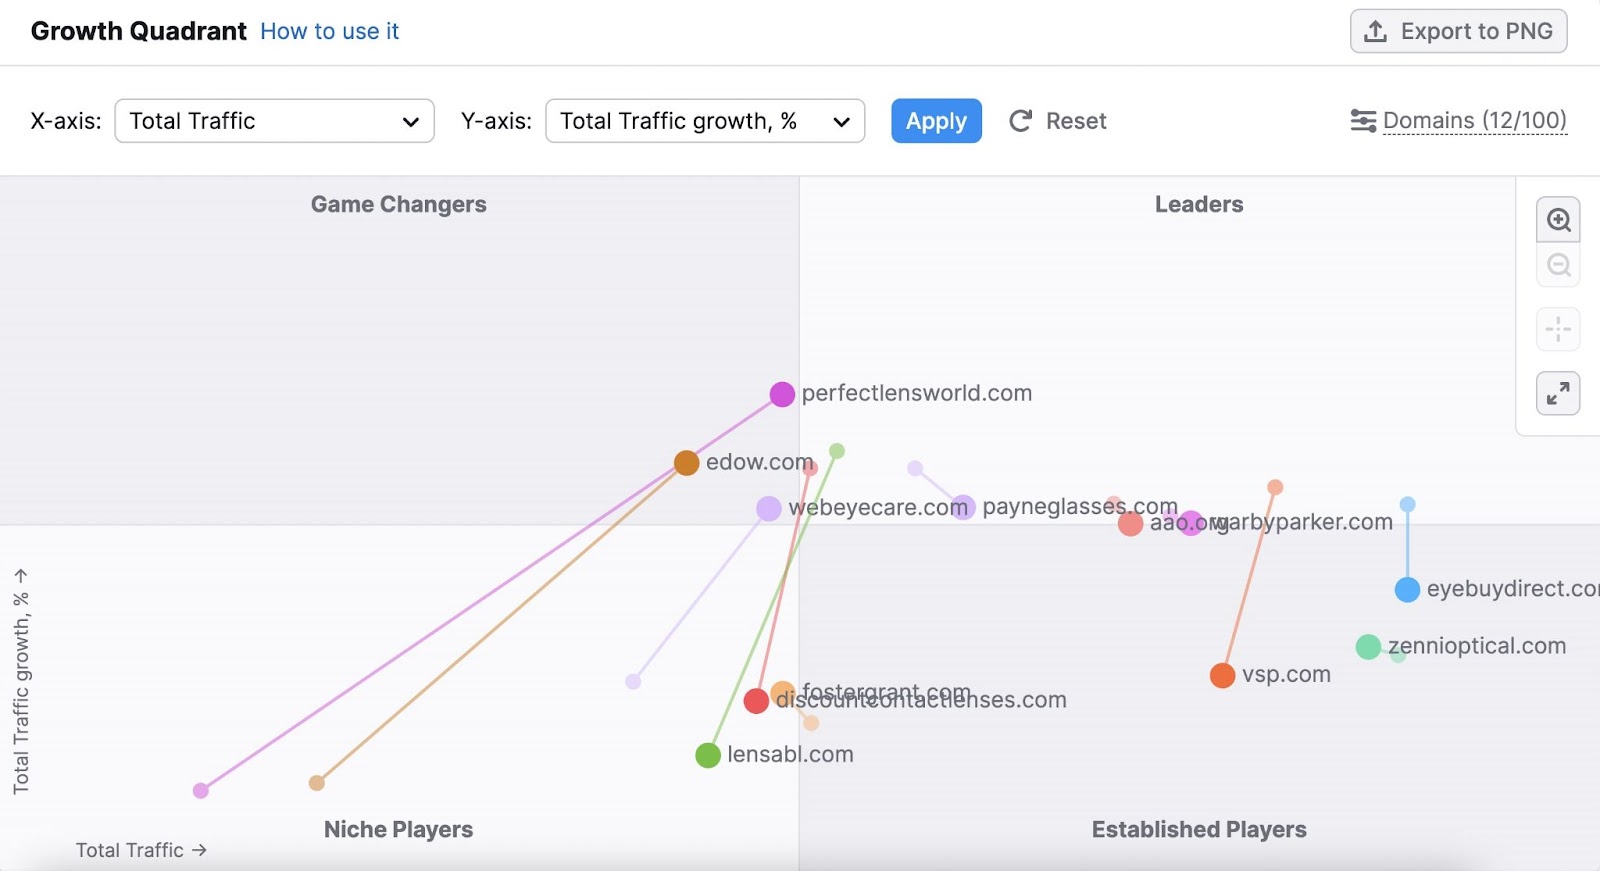This screenshot has height=871, width=1600.
Task: Click the Reset circular arrow icon
Action: click(1020, 121)
